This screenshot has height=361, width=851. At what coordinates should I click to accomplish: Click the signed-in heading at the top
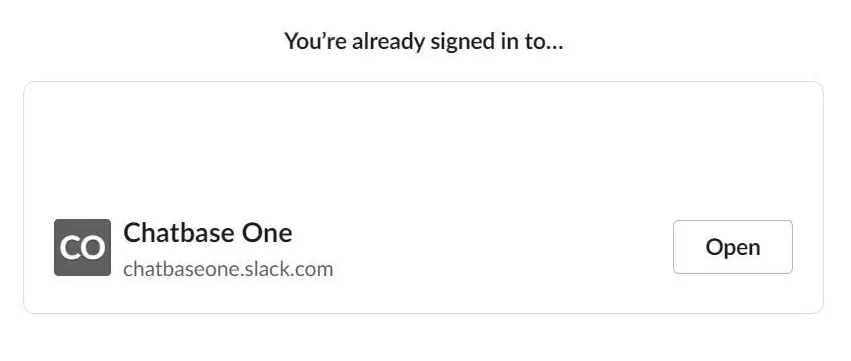tap(424, 42)
